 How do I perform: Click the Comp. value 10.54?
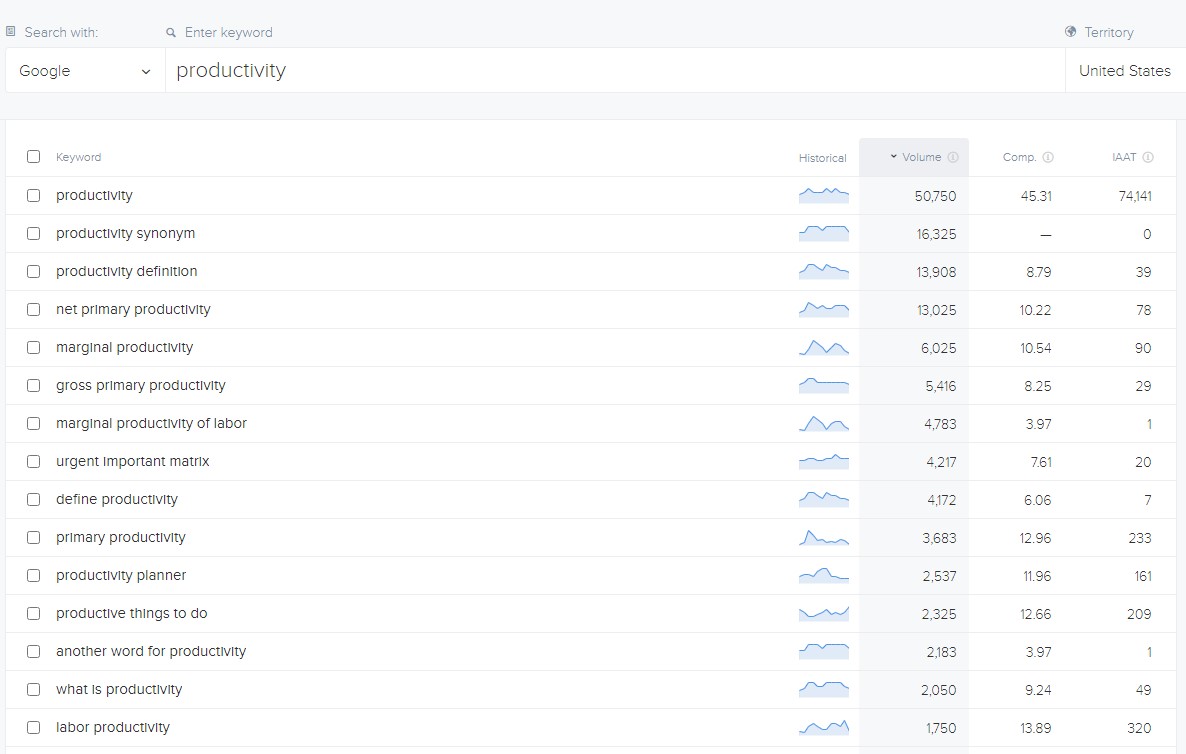pos(1035,348)
